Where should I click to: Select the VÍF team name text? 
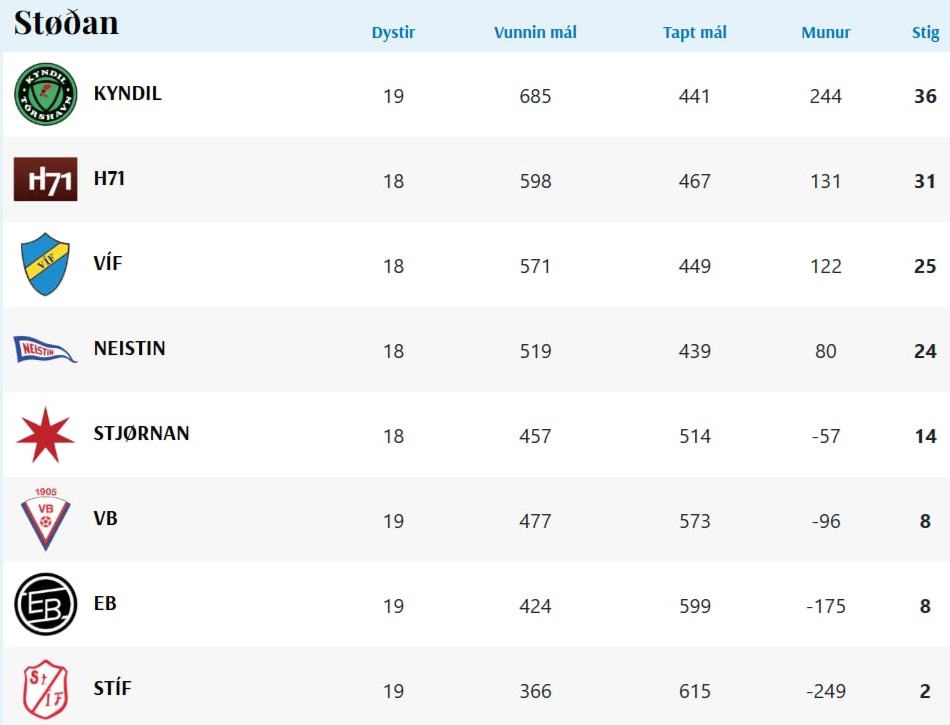(x=108, y=264)
